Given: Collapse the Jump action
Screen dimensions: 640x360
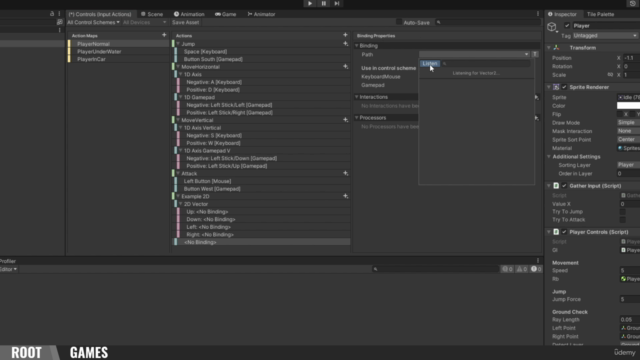Looking at the screenshot, I should (178, 44).
